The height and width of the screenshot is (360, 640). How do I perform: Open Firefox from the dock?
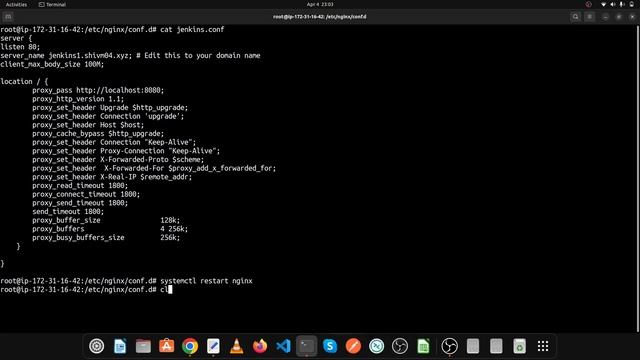(x=260, y=346)
